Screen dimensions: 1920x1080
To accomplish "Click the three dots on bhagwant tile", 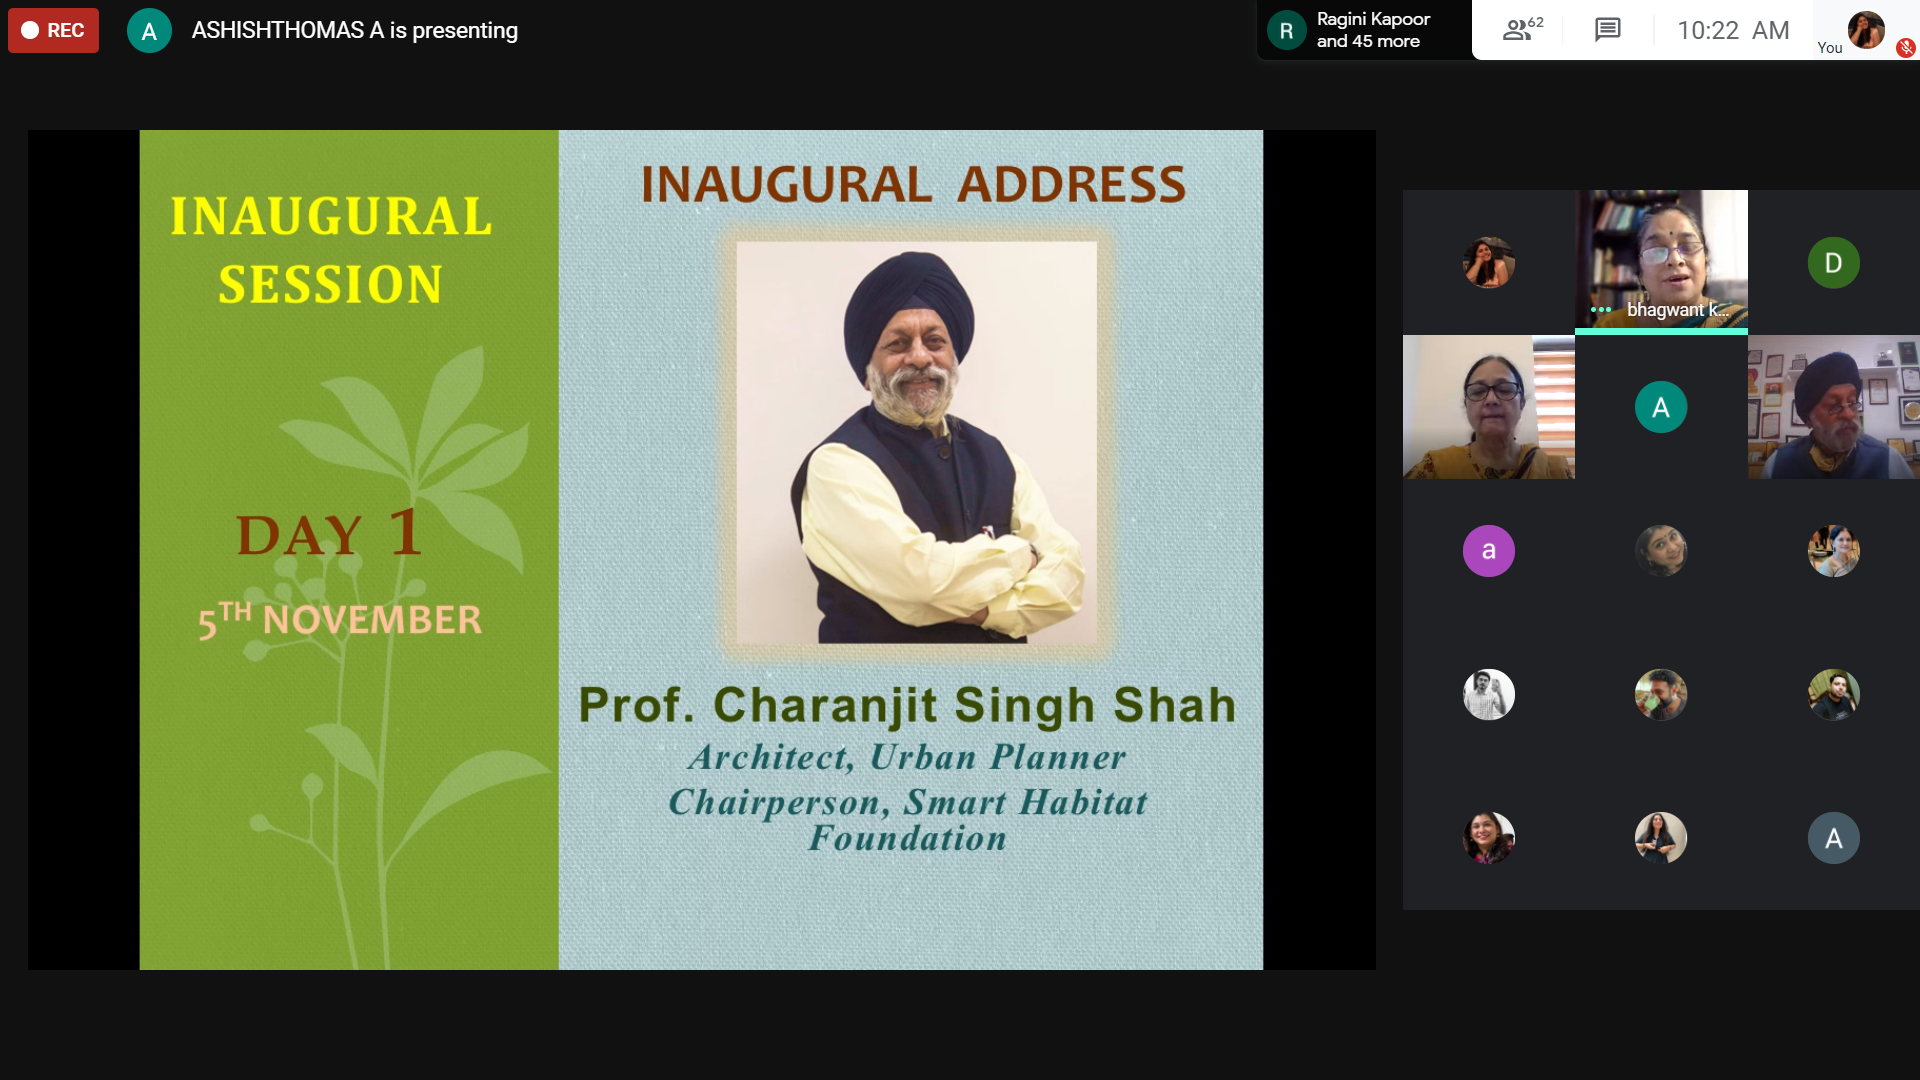I will click(1600, 310).
